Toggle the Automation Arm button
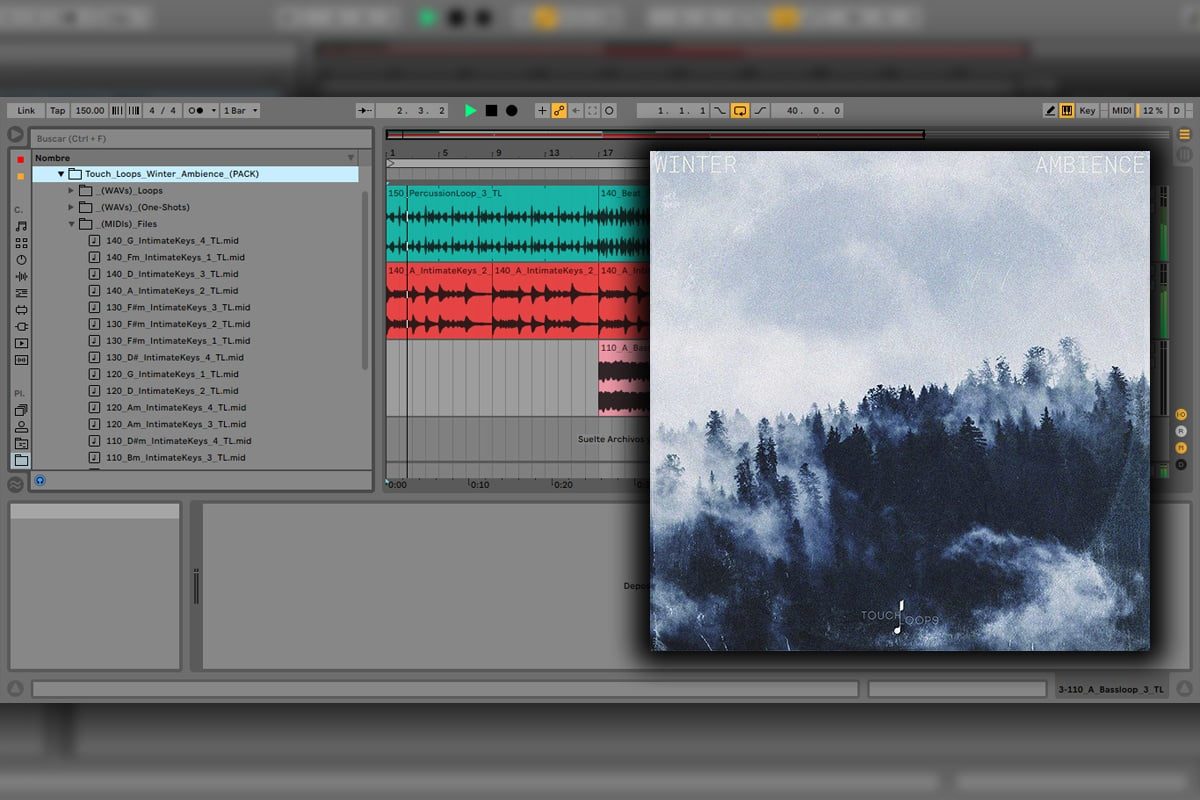The height and width of the screenshot is (800, 1200). point(559,111)
